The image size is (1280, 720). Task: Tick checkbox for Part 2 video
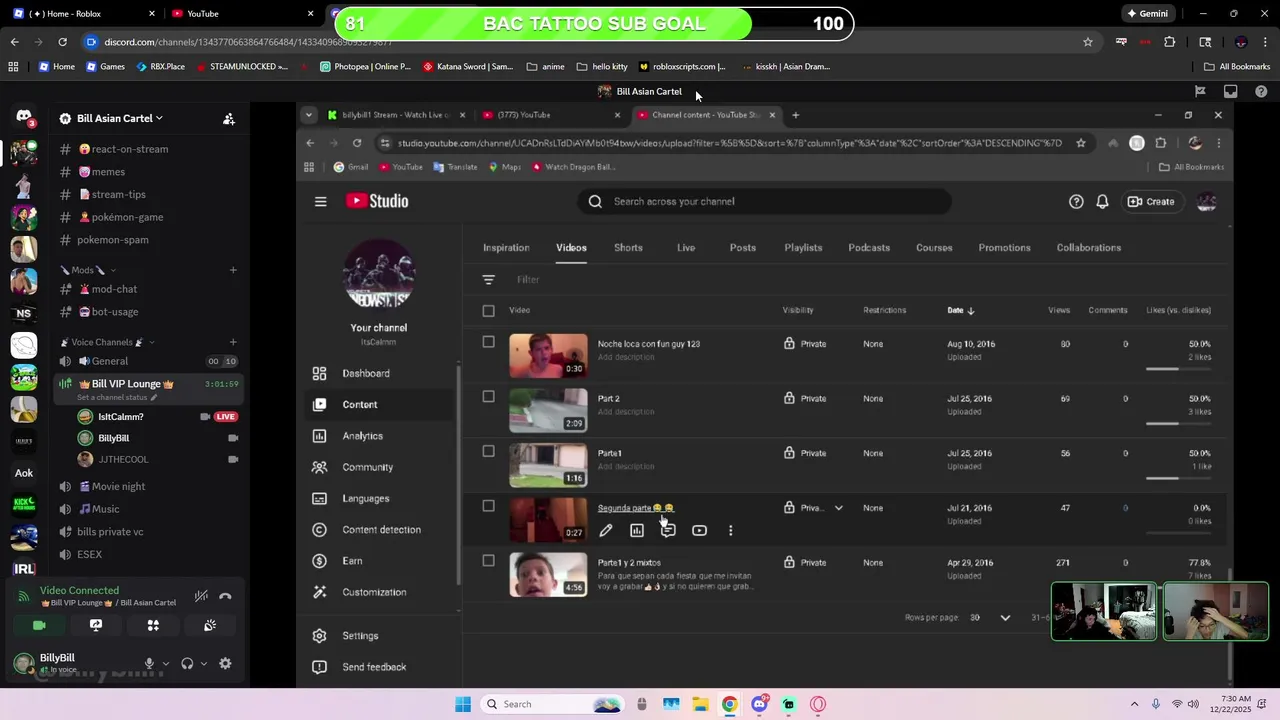(x=488, y=397)
